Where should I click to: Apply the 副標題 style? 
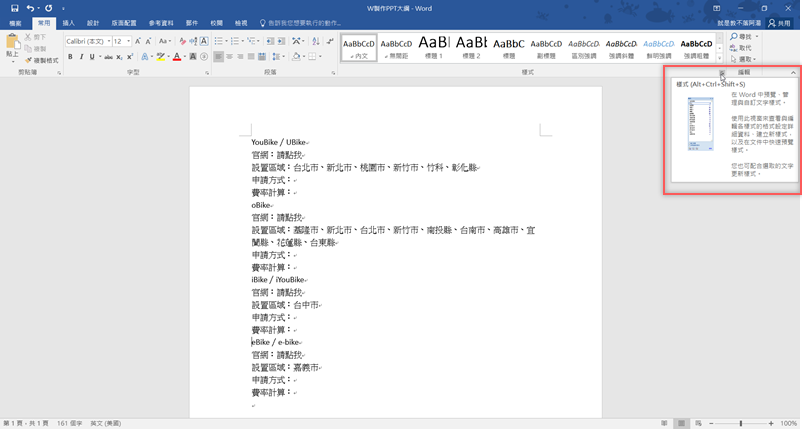pos(546,47)
